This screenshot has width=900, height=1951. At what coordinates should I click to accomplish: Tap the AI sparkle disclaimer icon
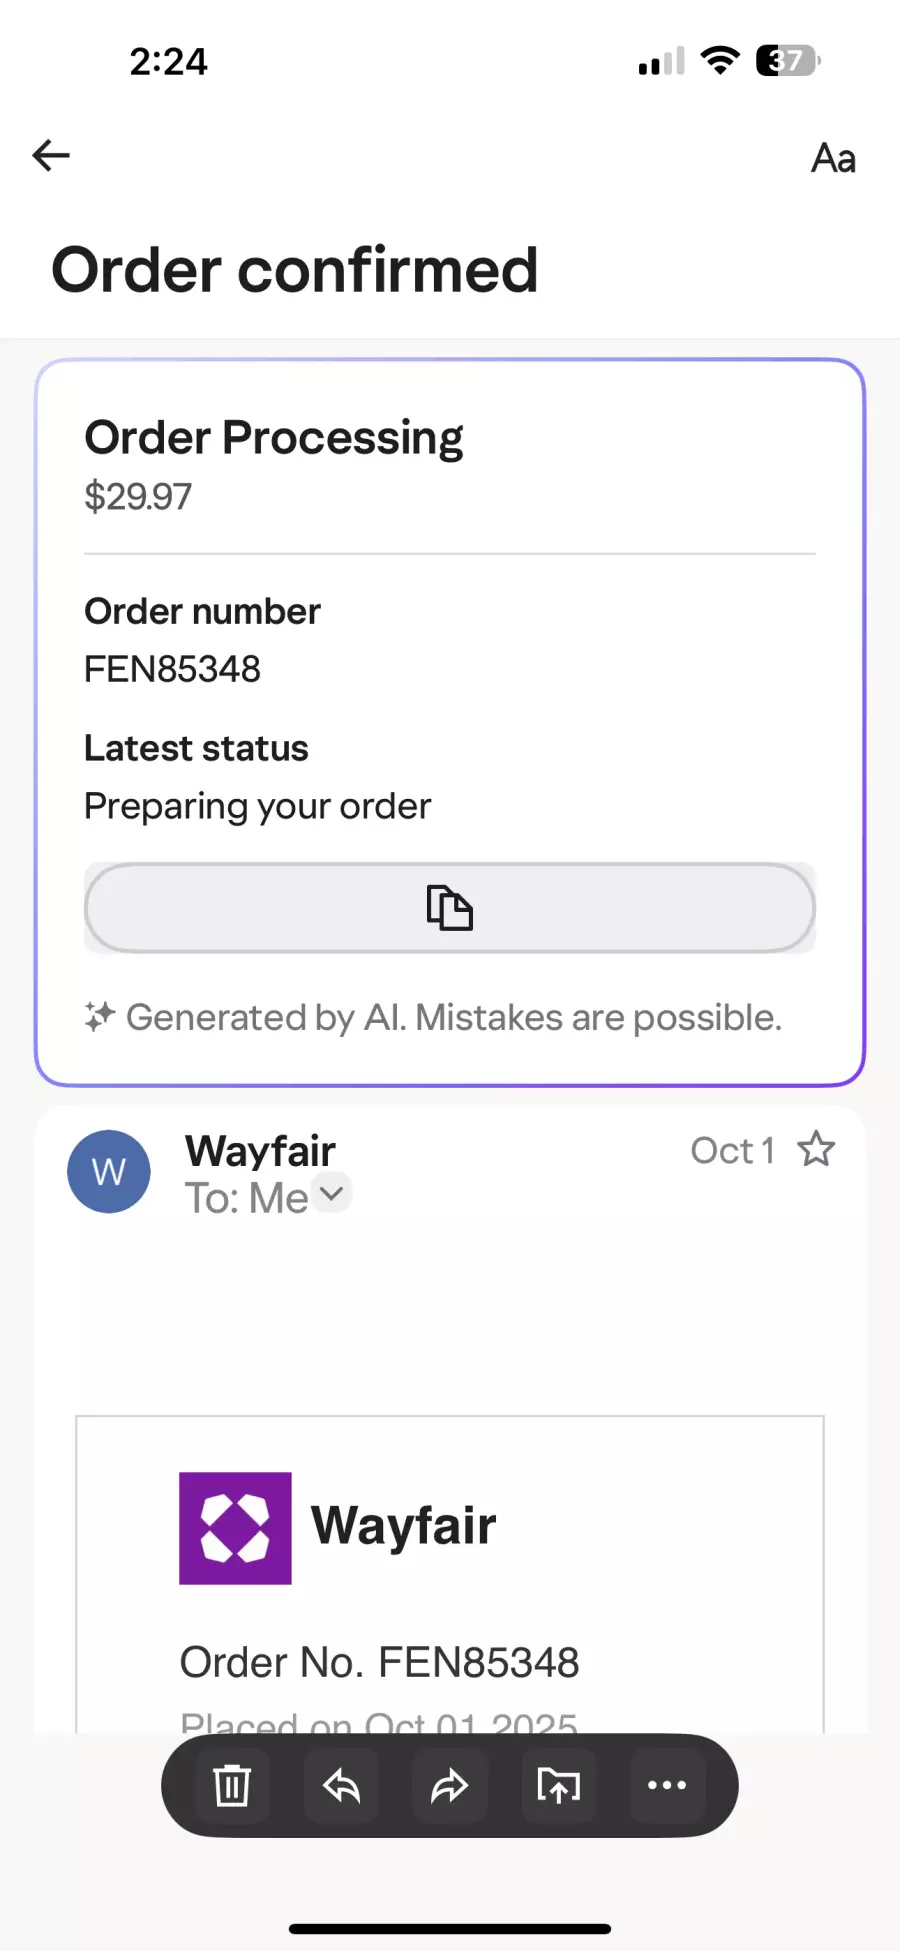coord(100,1017)
